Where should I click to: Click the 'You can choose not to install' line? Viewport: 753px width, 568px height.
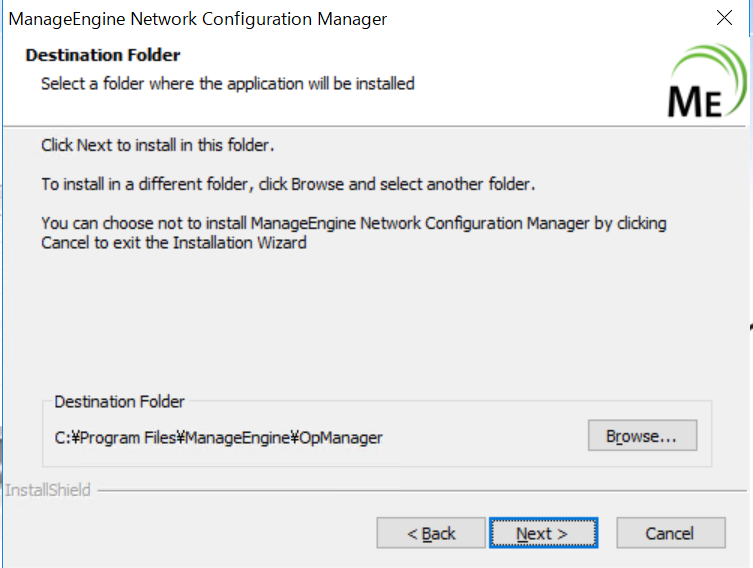tap(353, 223)
